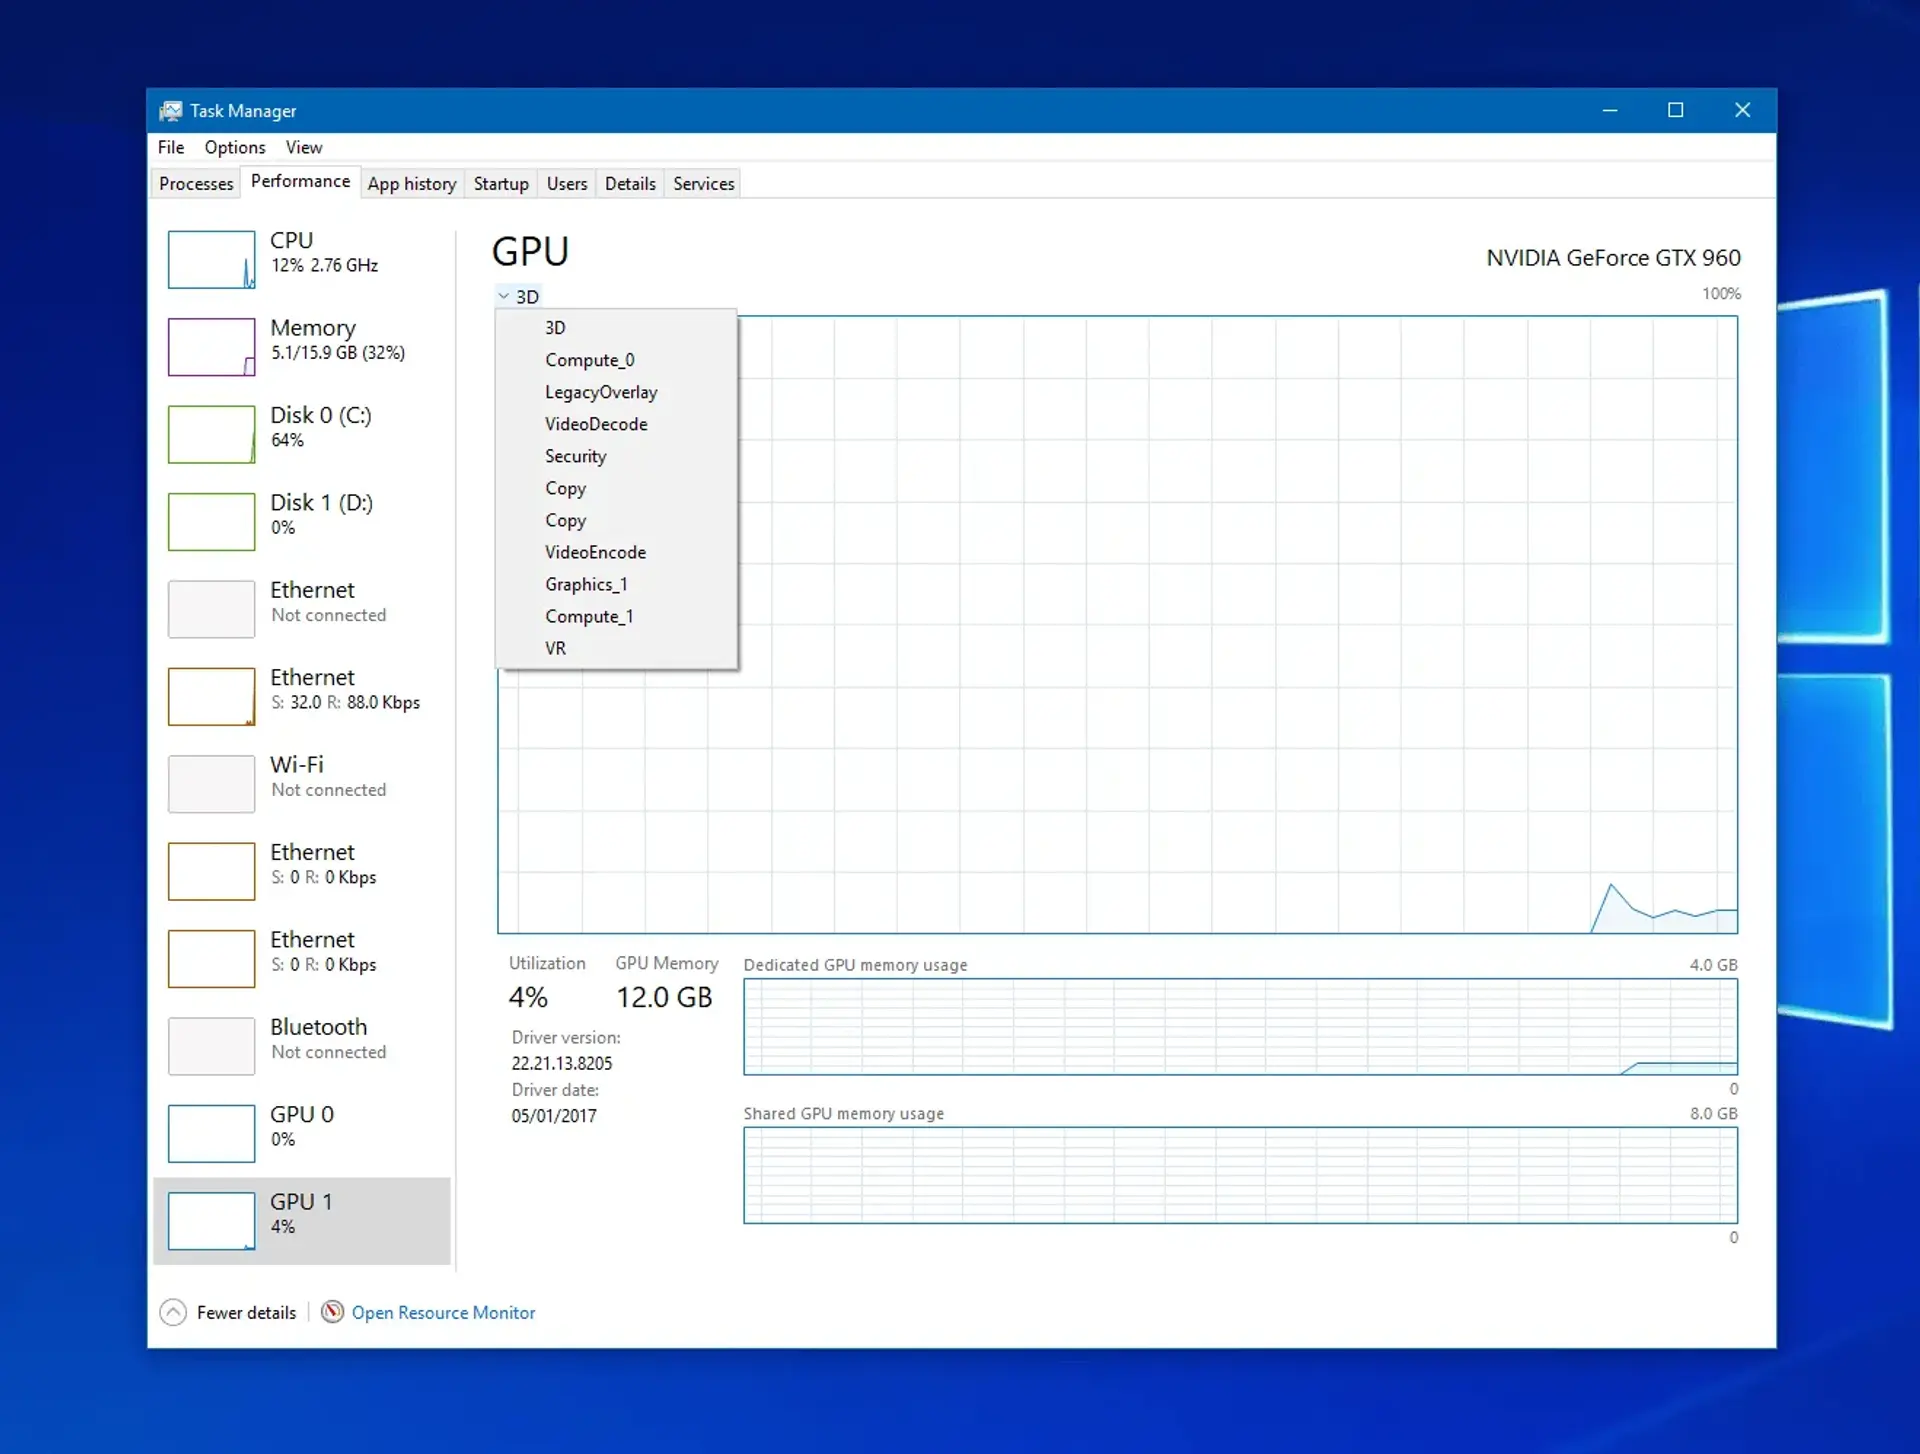
Task: Switch to the Services tab
Action: [x=704, y=183]
